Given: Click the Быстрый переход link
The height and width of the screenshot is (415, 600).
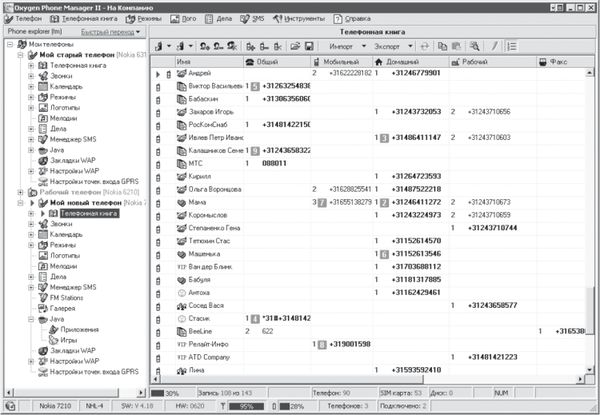Looking at the screenshot, I should (118, 32).
